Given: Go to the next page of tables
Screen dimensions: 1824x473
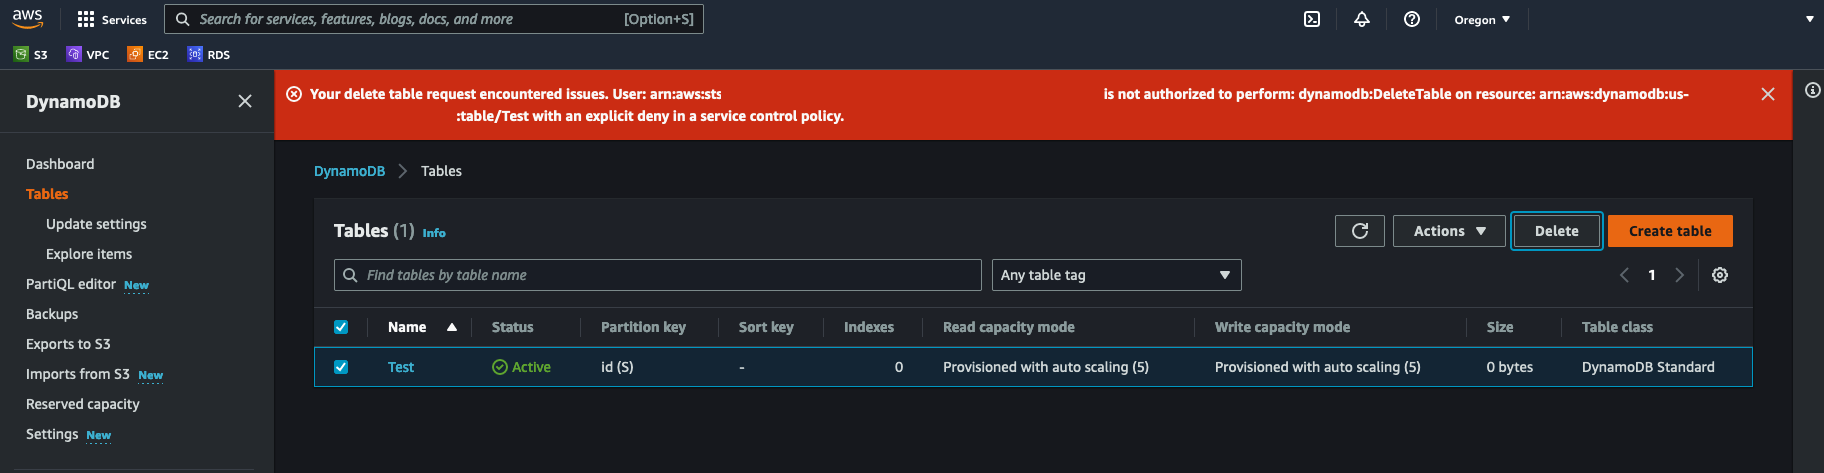Looking at the screenshot, I should point(1680,275).
